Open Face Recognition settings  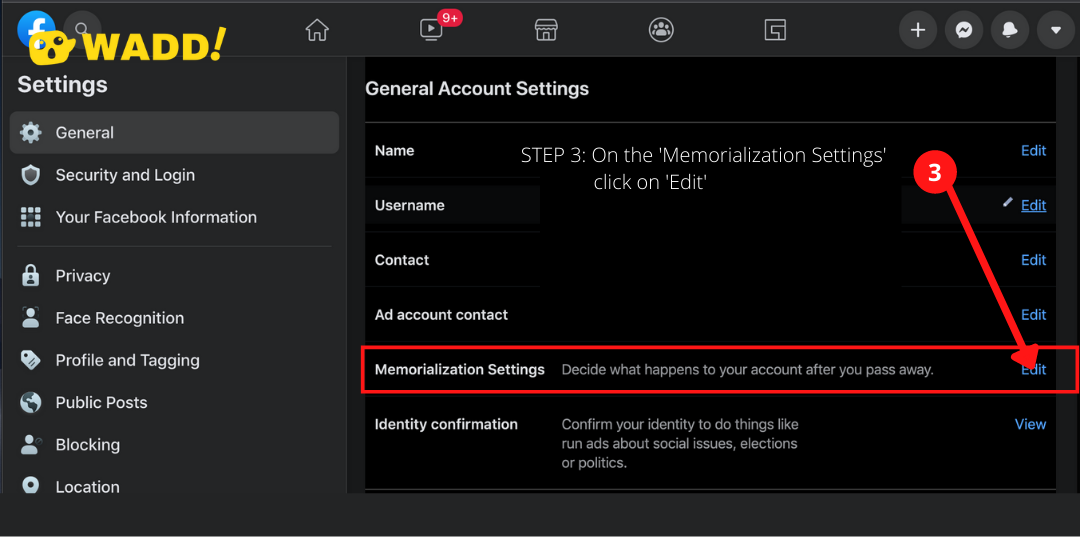coord(174,318)
